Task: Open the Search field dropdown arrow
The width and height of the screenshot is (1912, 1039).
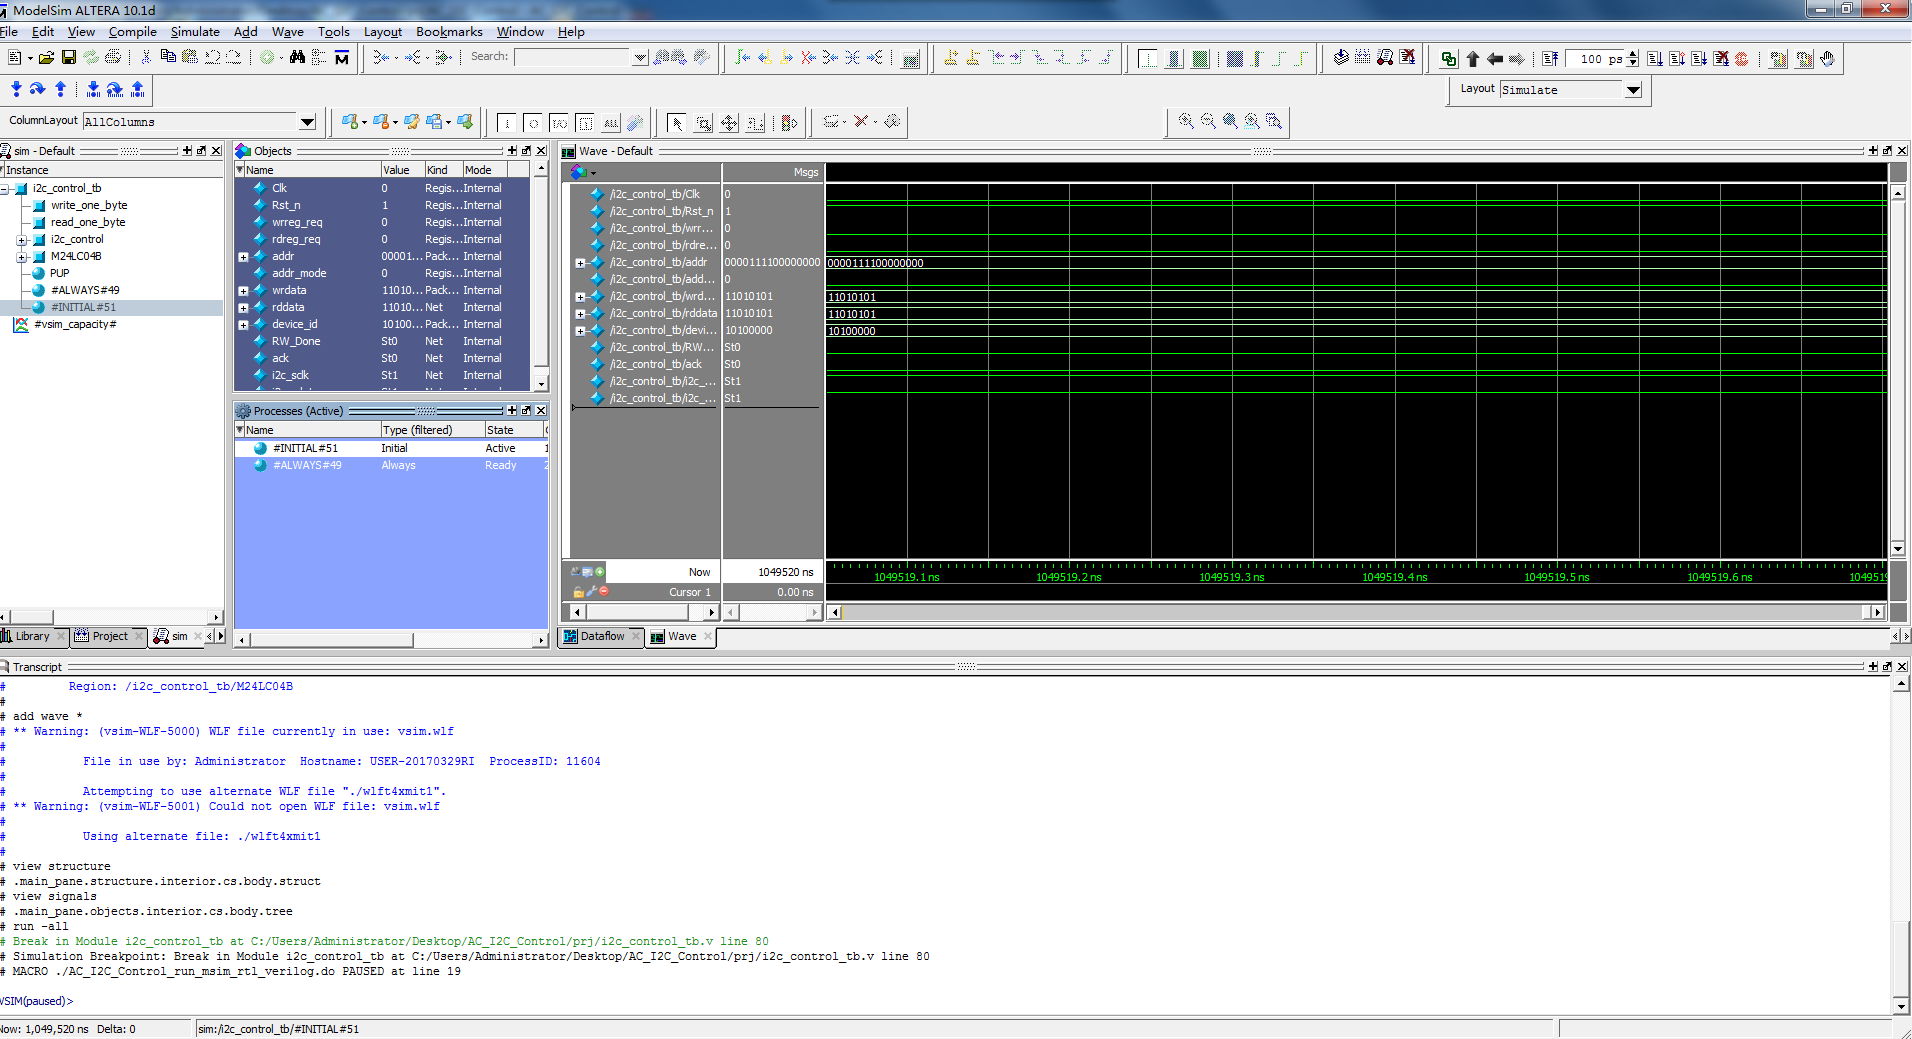Action: pos(640,58)
